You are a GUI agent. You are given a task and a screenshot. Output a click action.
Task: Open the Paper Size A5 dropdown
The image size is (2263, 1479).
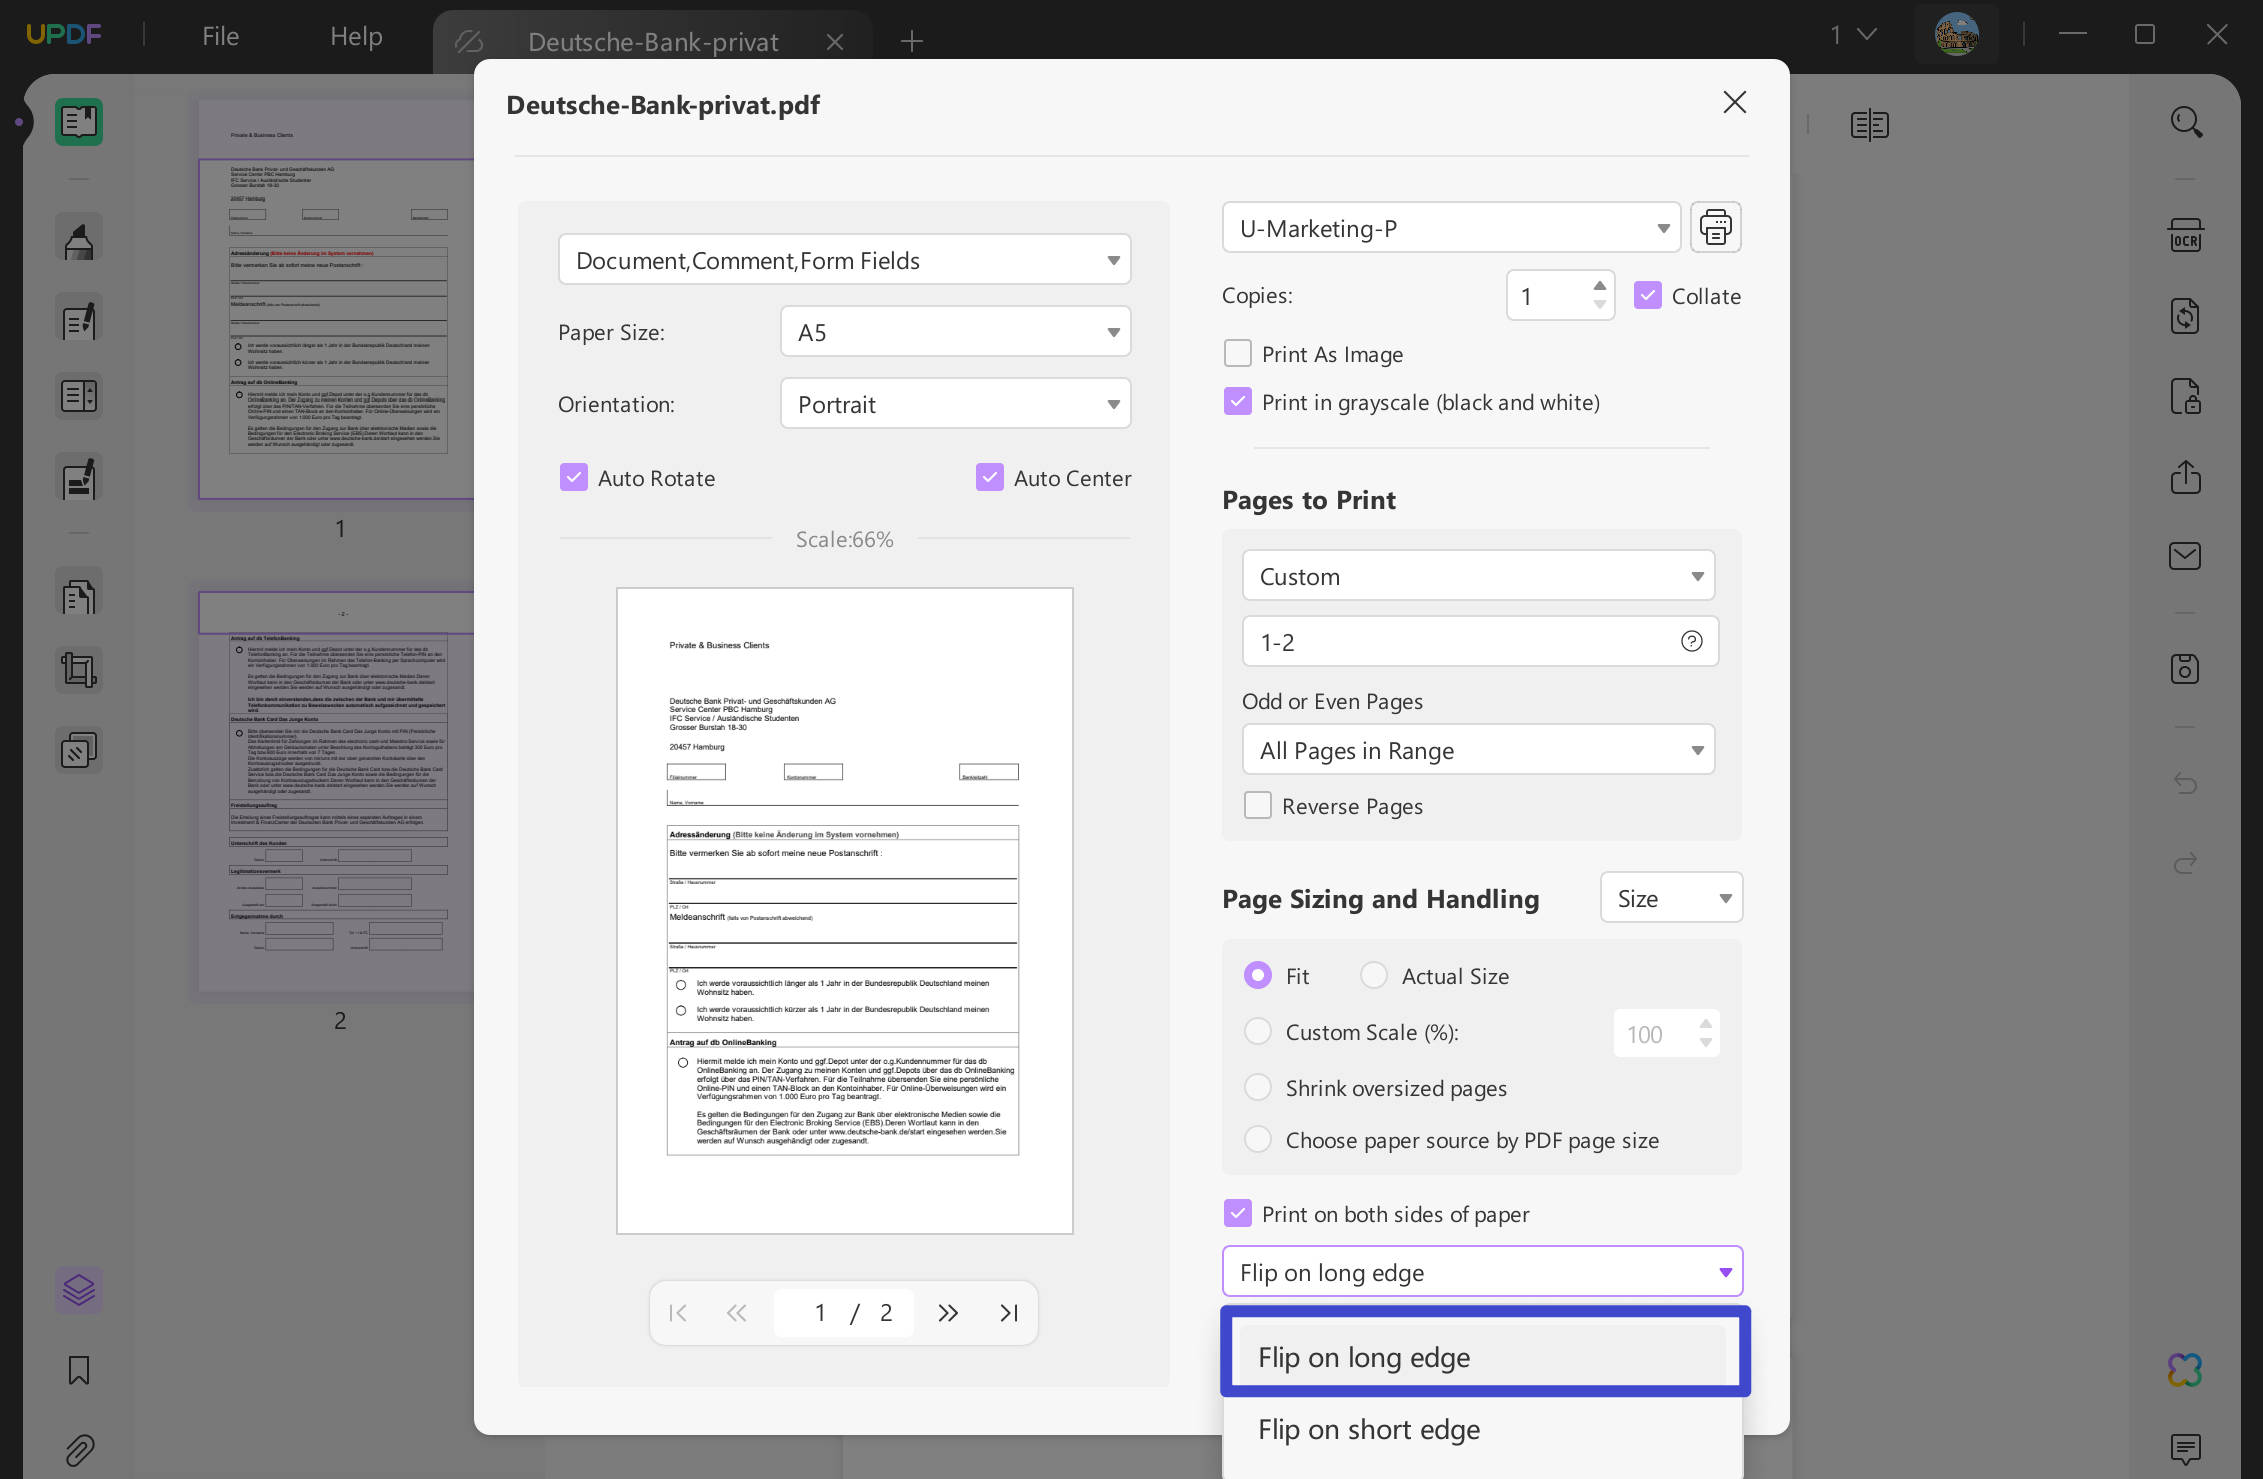coord(955,332)
